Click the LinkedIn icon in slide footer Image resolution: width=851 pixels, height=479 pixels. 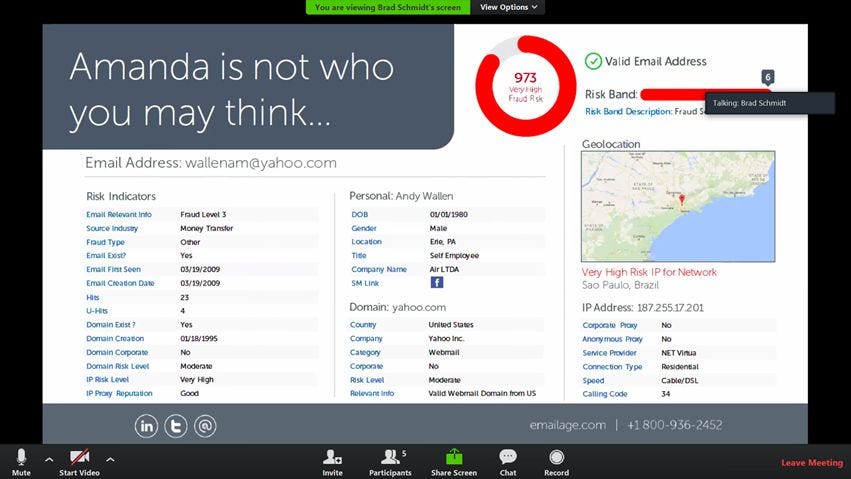147,426
